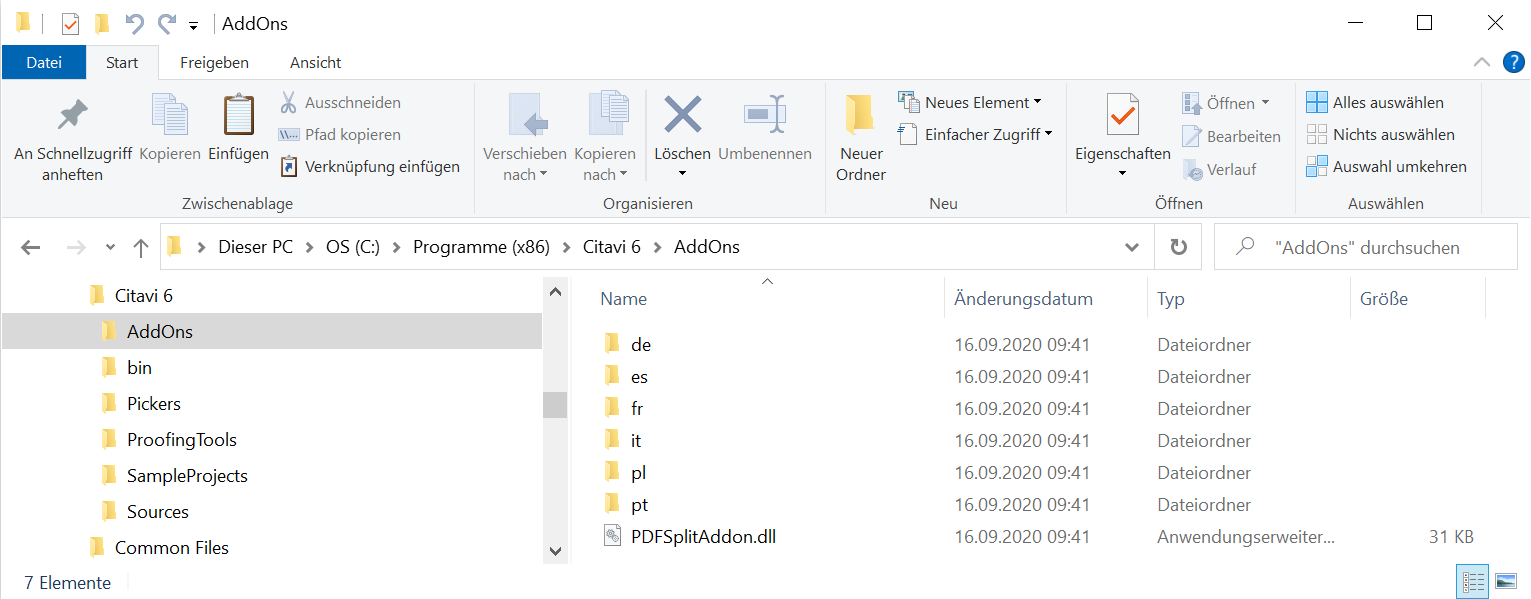Click quick access new folder icon

[x=102, y=23]
